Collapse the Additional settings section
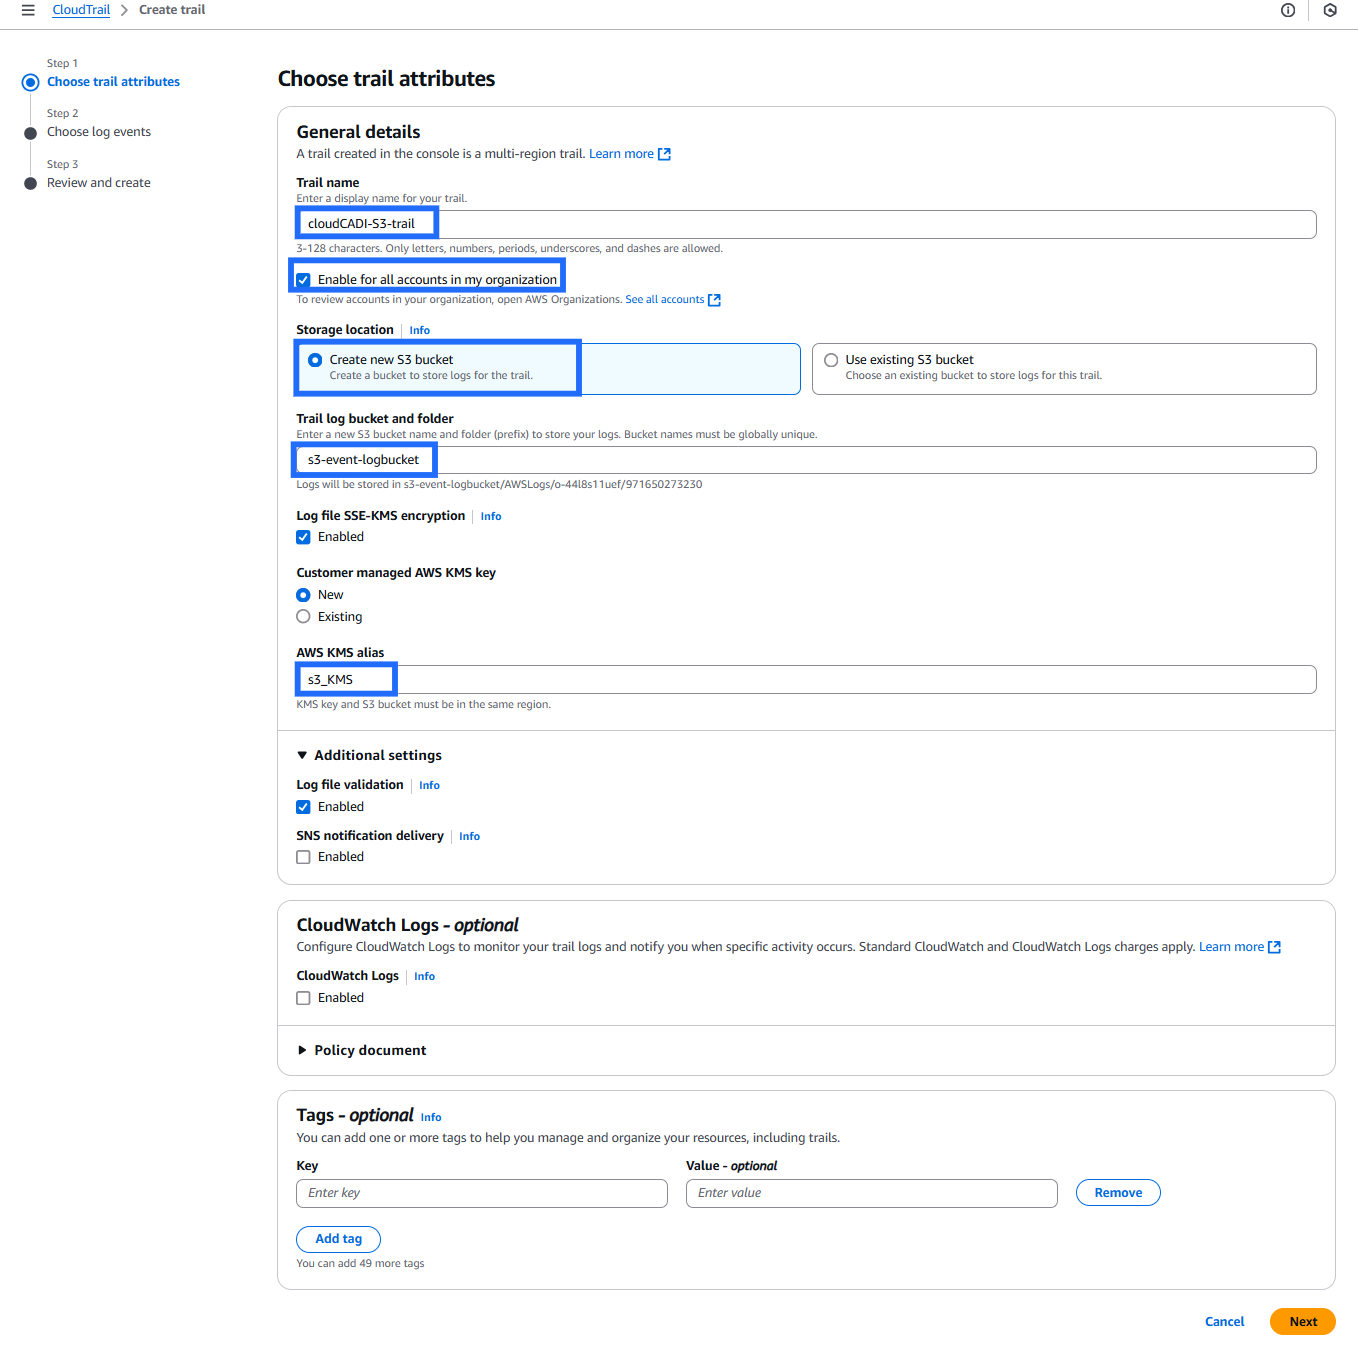 pyautogui.click(x=302, y=755)
